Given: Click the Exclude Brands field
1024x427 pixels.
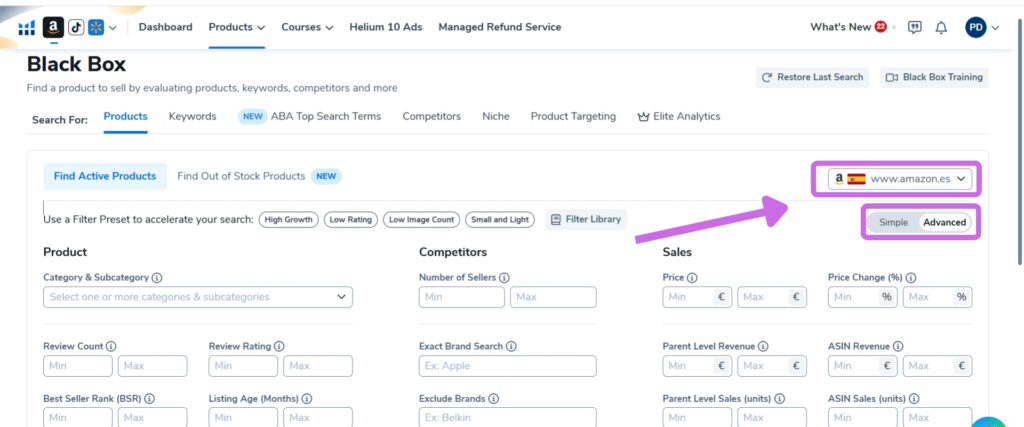Looking at the screenshot, I should (x=507, y=418).
